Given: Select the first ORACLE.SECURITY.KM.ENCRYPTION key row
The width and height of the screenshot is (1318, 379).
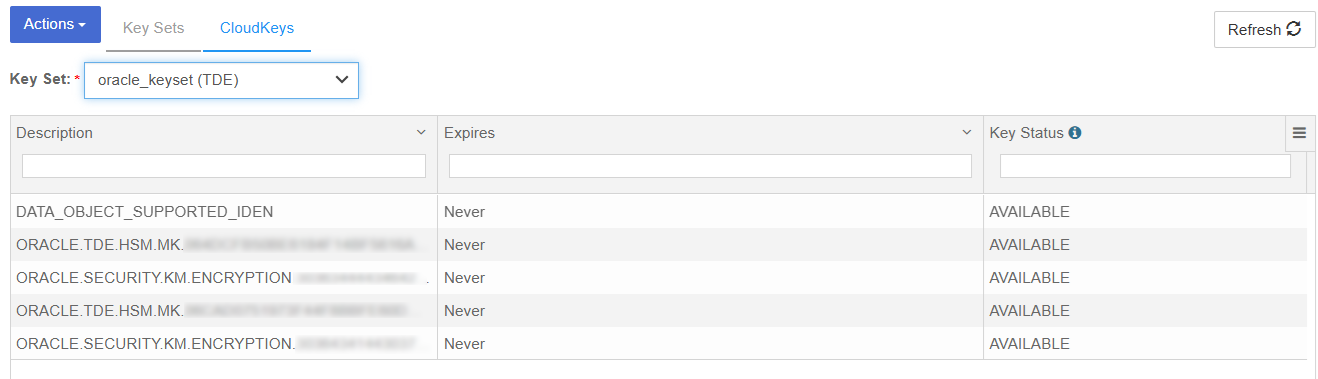Looking at the screenshot, I should tap(658, 278).
